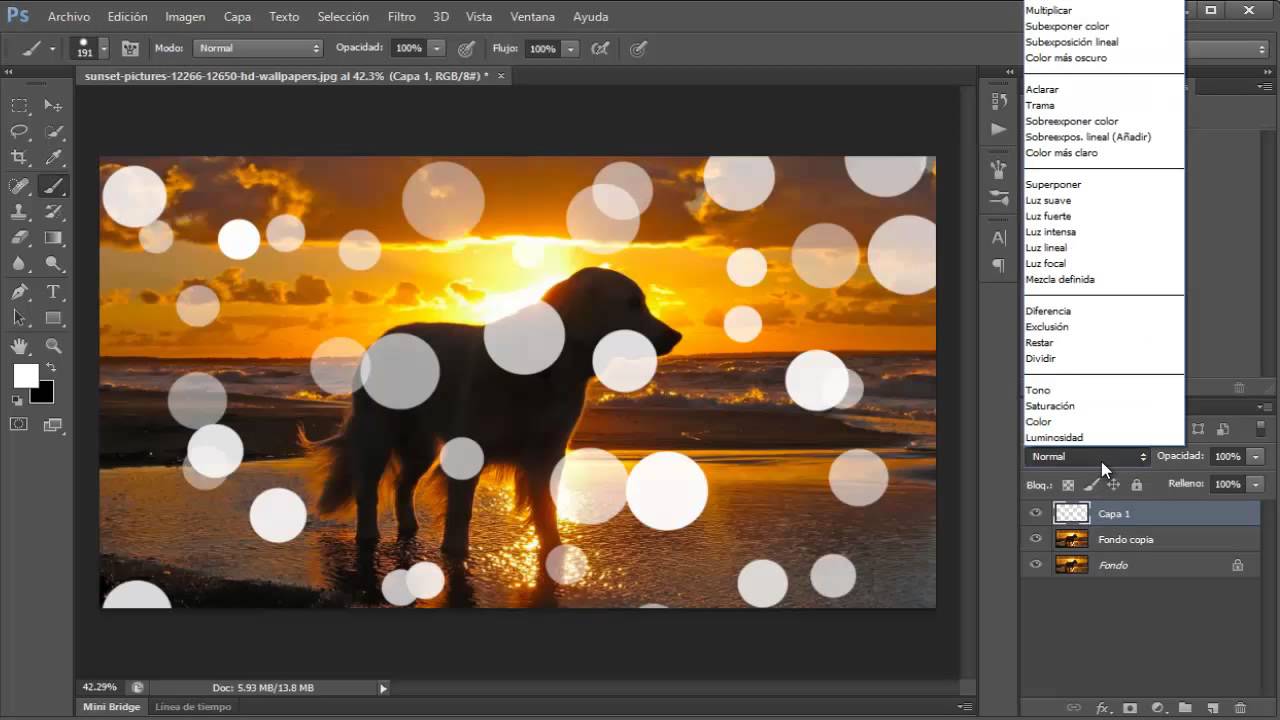Open layer style fx menu

(x=1102, y=707)
